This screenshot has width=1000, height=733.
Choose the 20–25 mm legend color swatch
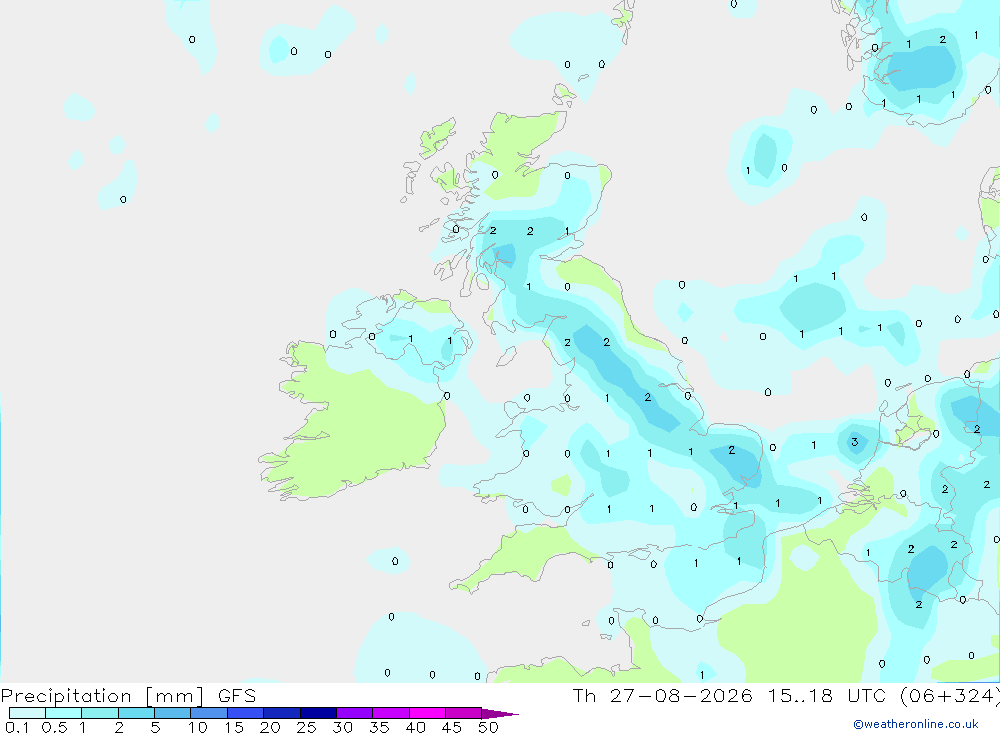281,713
